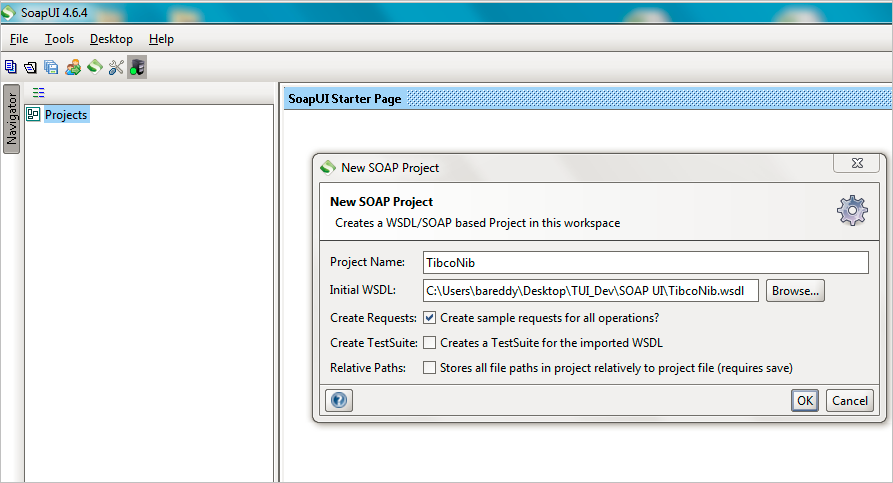The image size is (893, 483).
Task: Click the gear icon in dialog header
Action: [852, 211]
